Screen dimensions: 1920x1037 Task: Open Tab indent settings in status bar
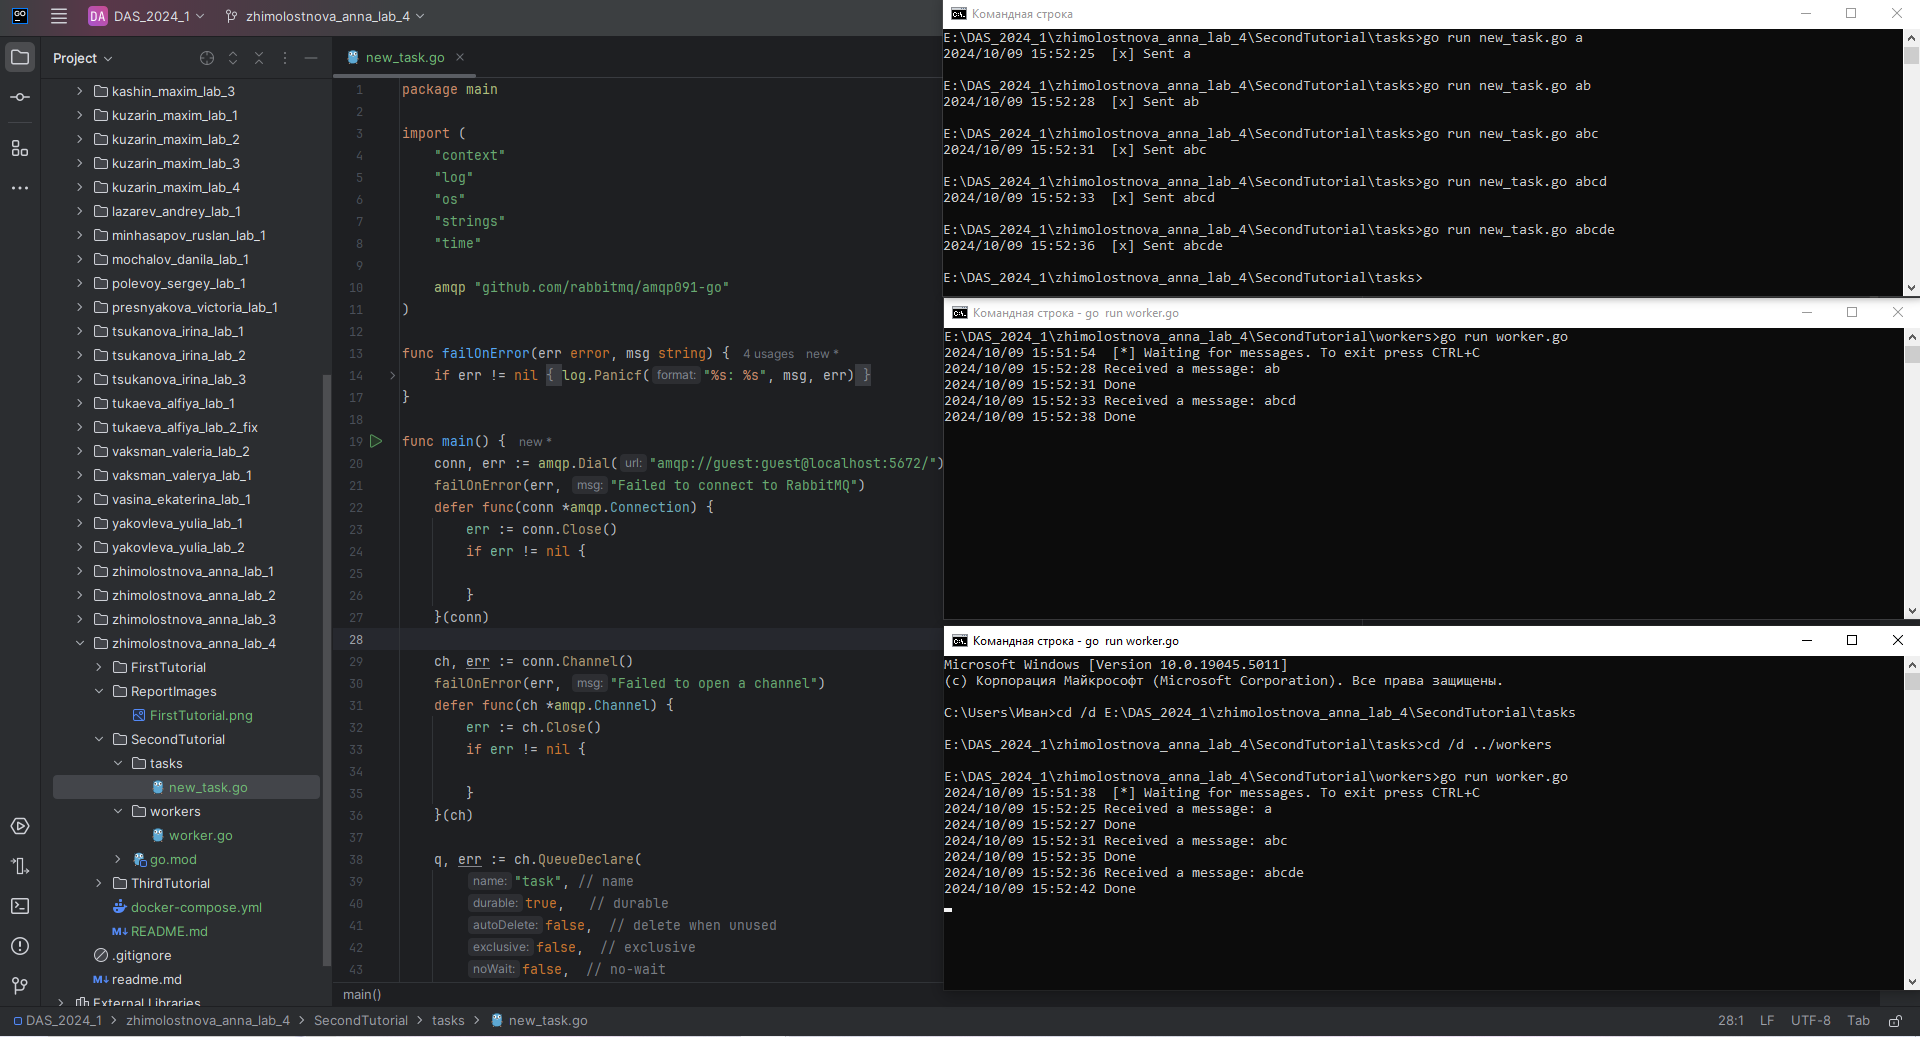1858,1021
